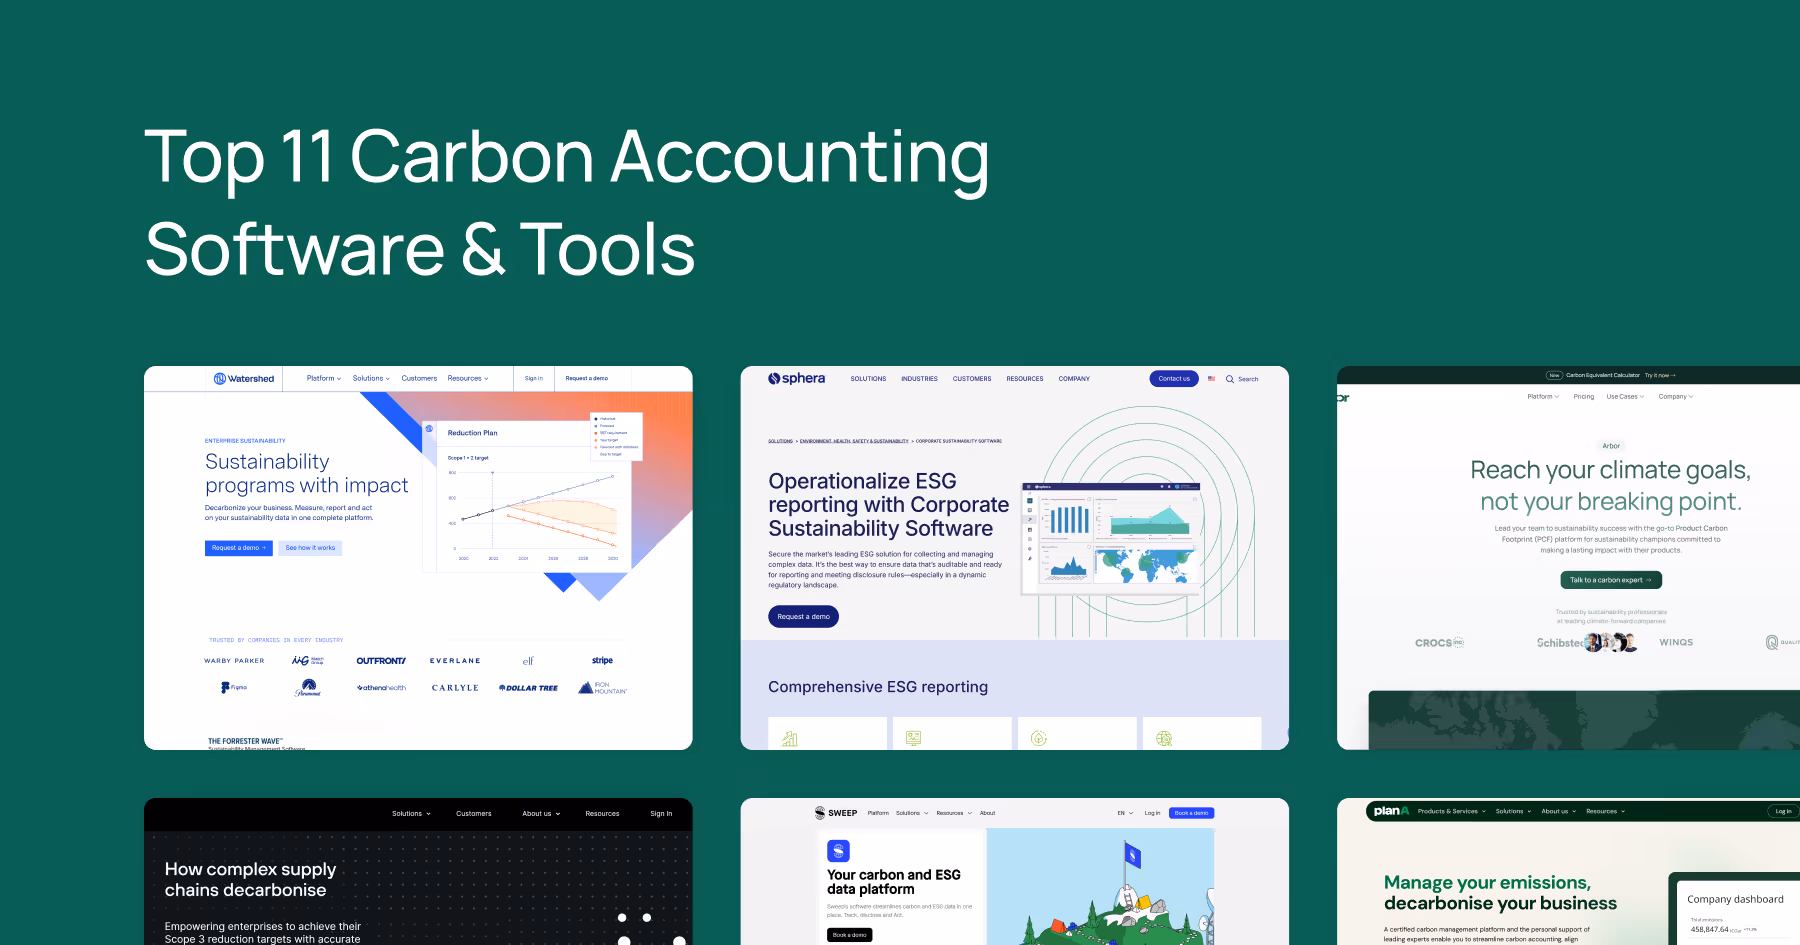Click Request a demo in Watershed's header
Viewport: 1800px width, 945px height.
tap(586, 379)
